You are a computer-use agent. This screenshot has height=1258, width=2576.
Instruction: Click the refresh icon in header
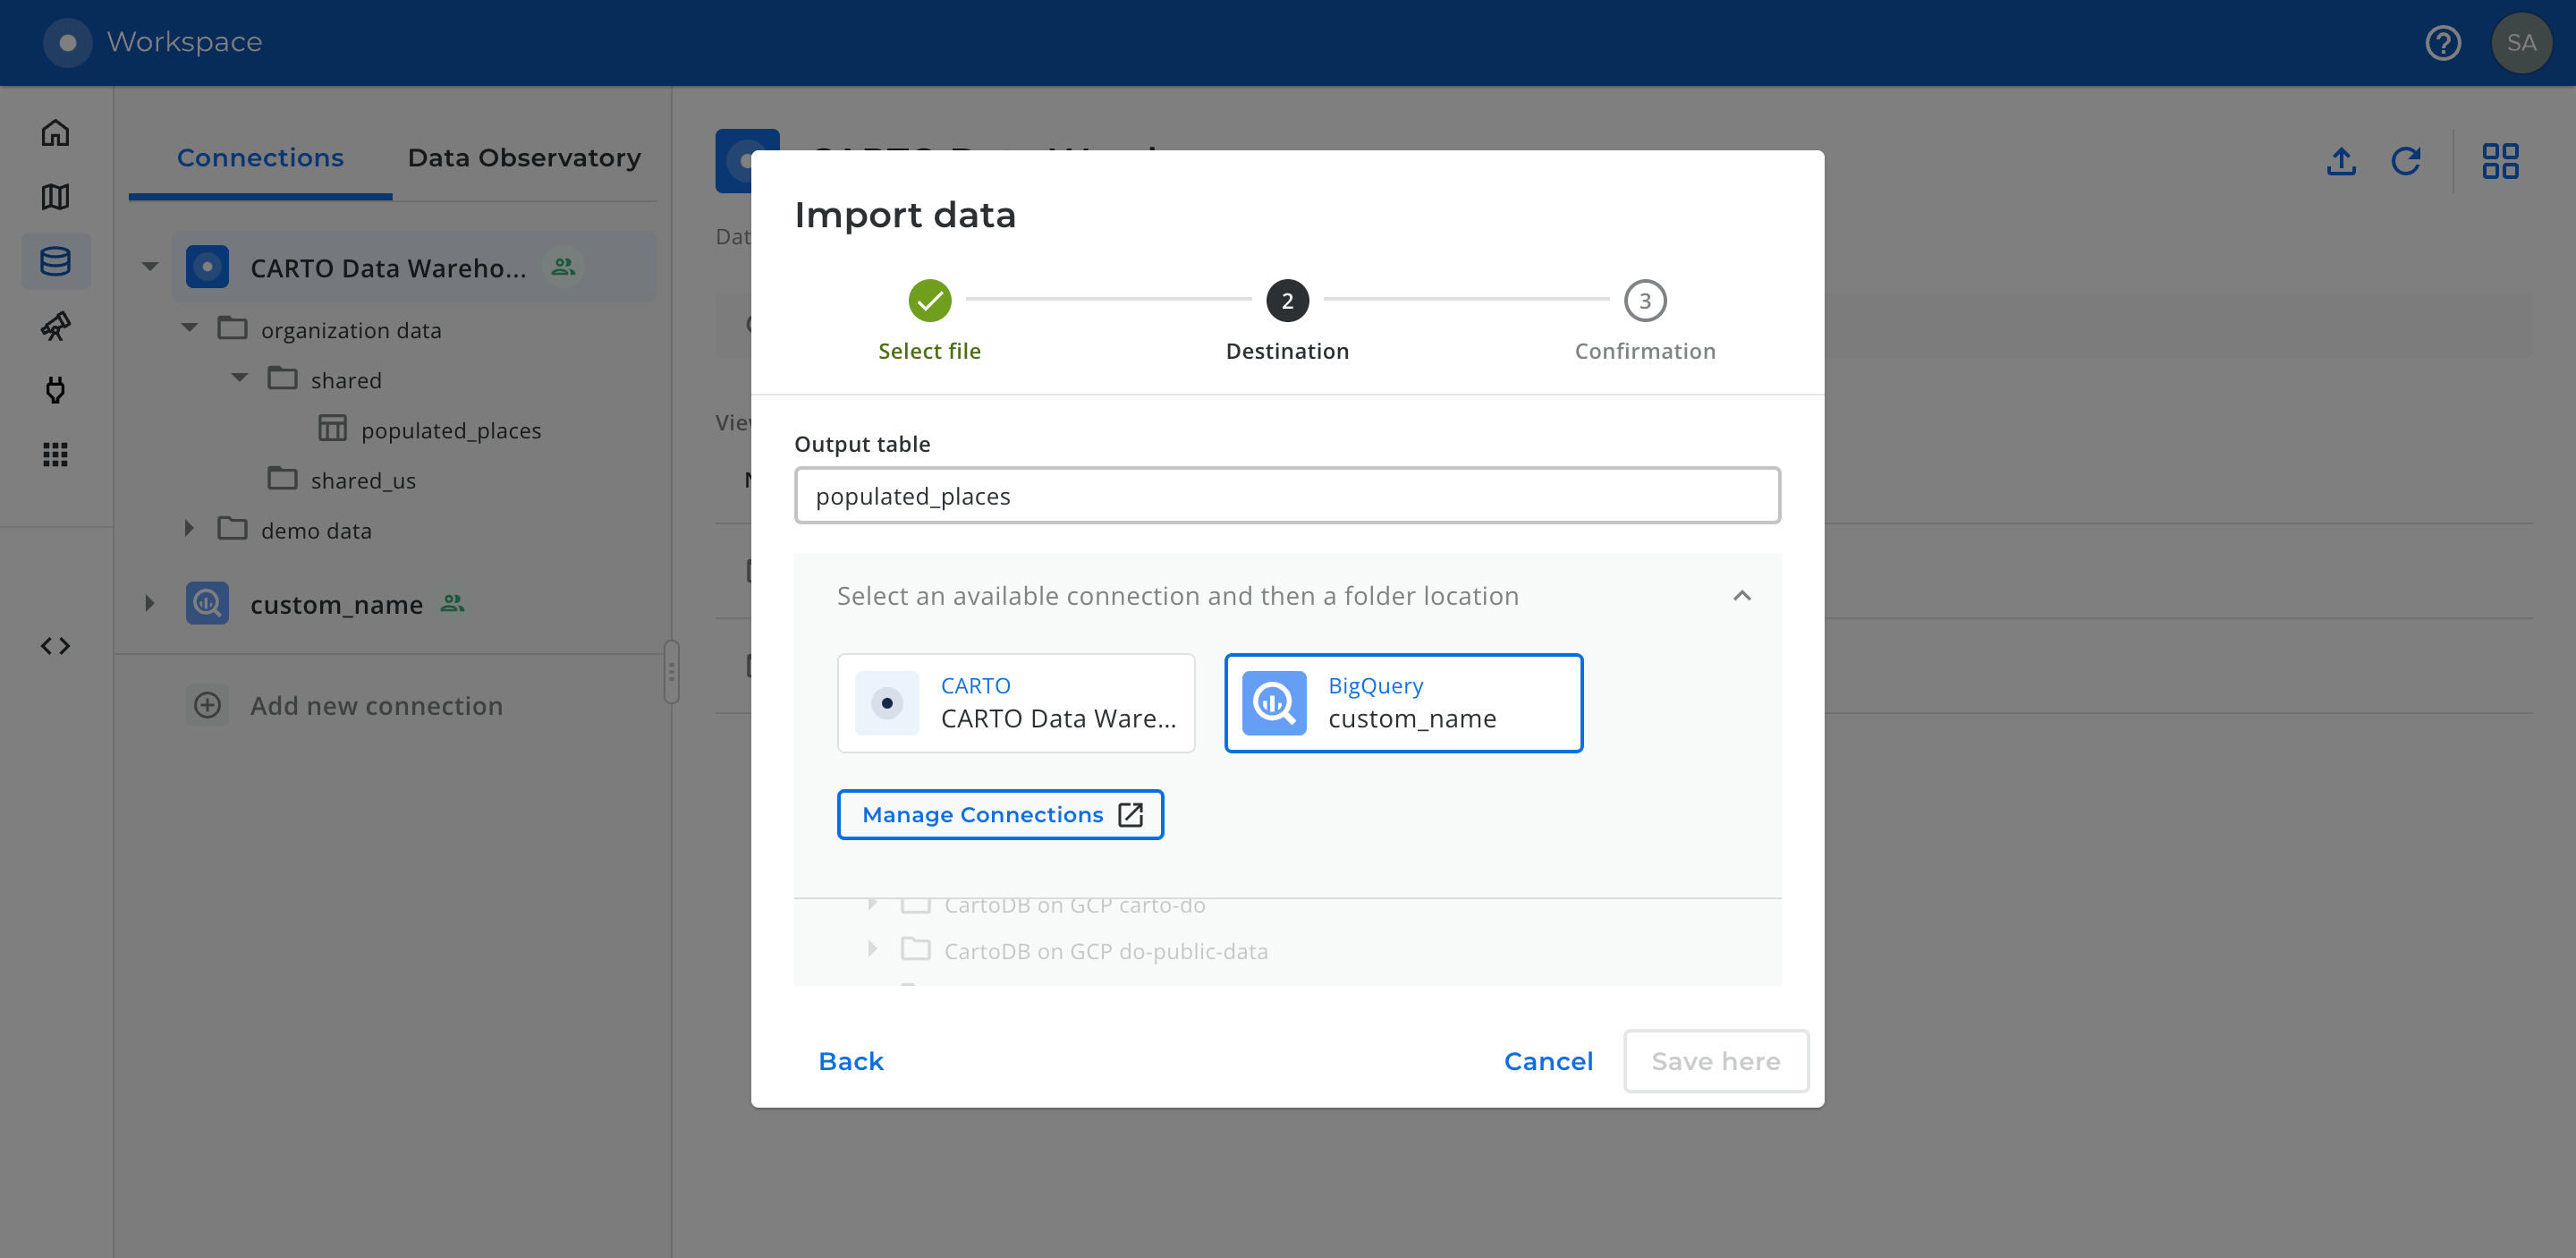coord(2406,161)
